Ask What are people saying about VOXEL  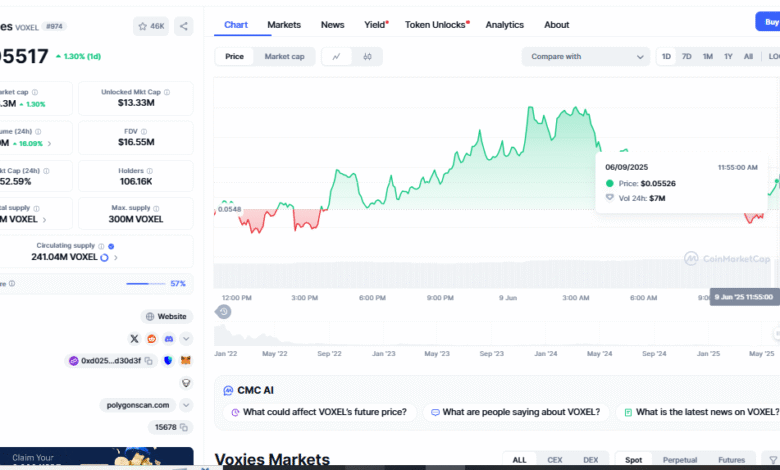coord(516,412)
